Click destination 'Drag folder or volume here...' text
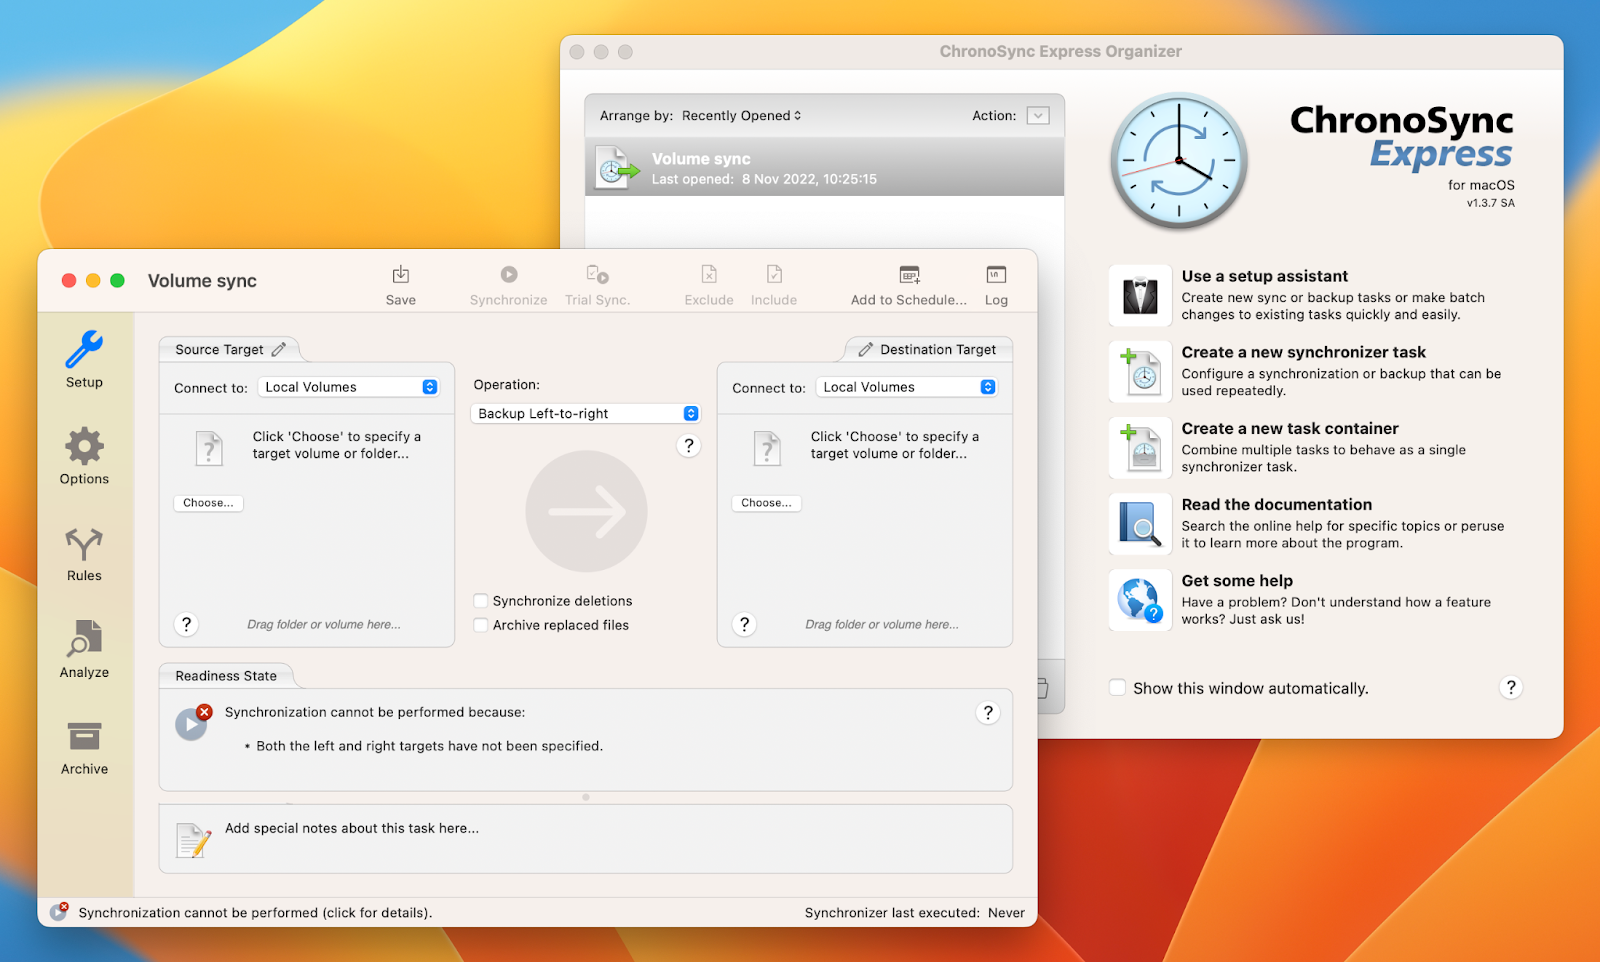The image size is (1600, 962). point(882,624)
